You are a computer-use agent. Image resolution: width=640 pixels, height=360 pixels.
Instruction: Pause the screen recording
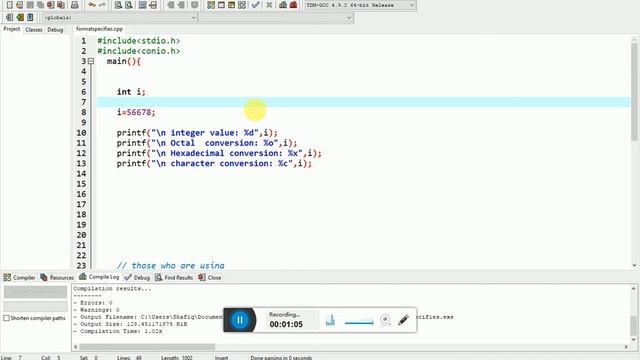point(240,320)
